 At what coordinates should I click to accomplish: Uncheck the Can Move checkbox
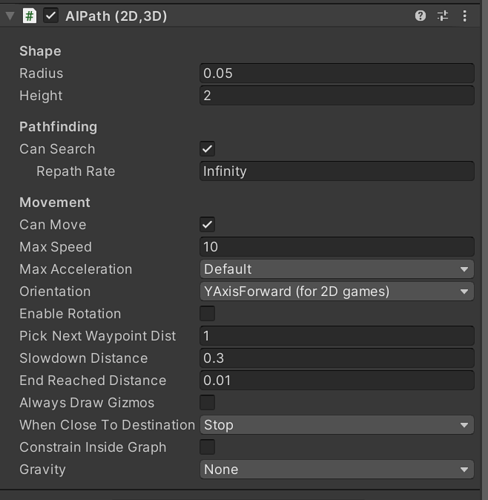(x=207, y=224)
